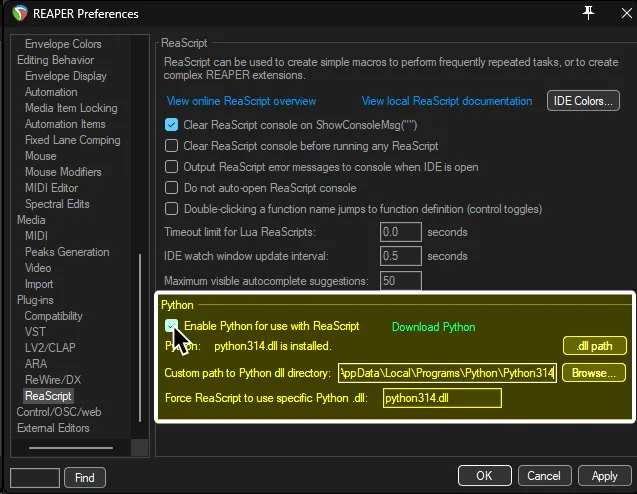Toggle Clear ReaScript console on ShowConsoleMsg checkbox
Image resolution: width=637 pixels, height=494 pixels.
pyautogui.click(x=171, y=125)
